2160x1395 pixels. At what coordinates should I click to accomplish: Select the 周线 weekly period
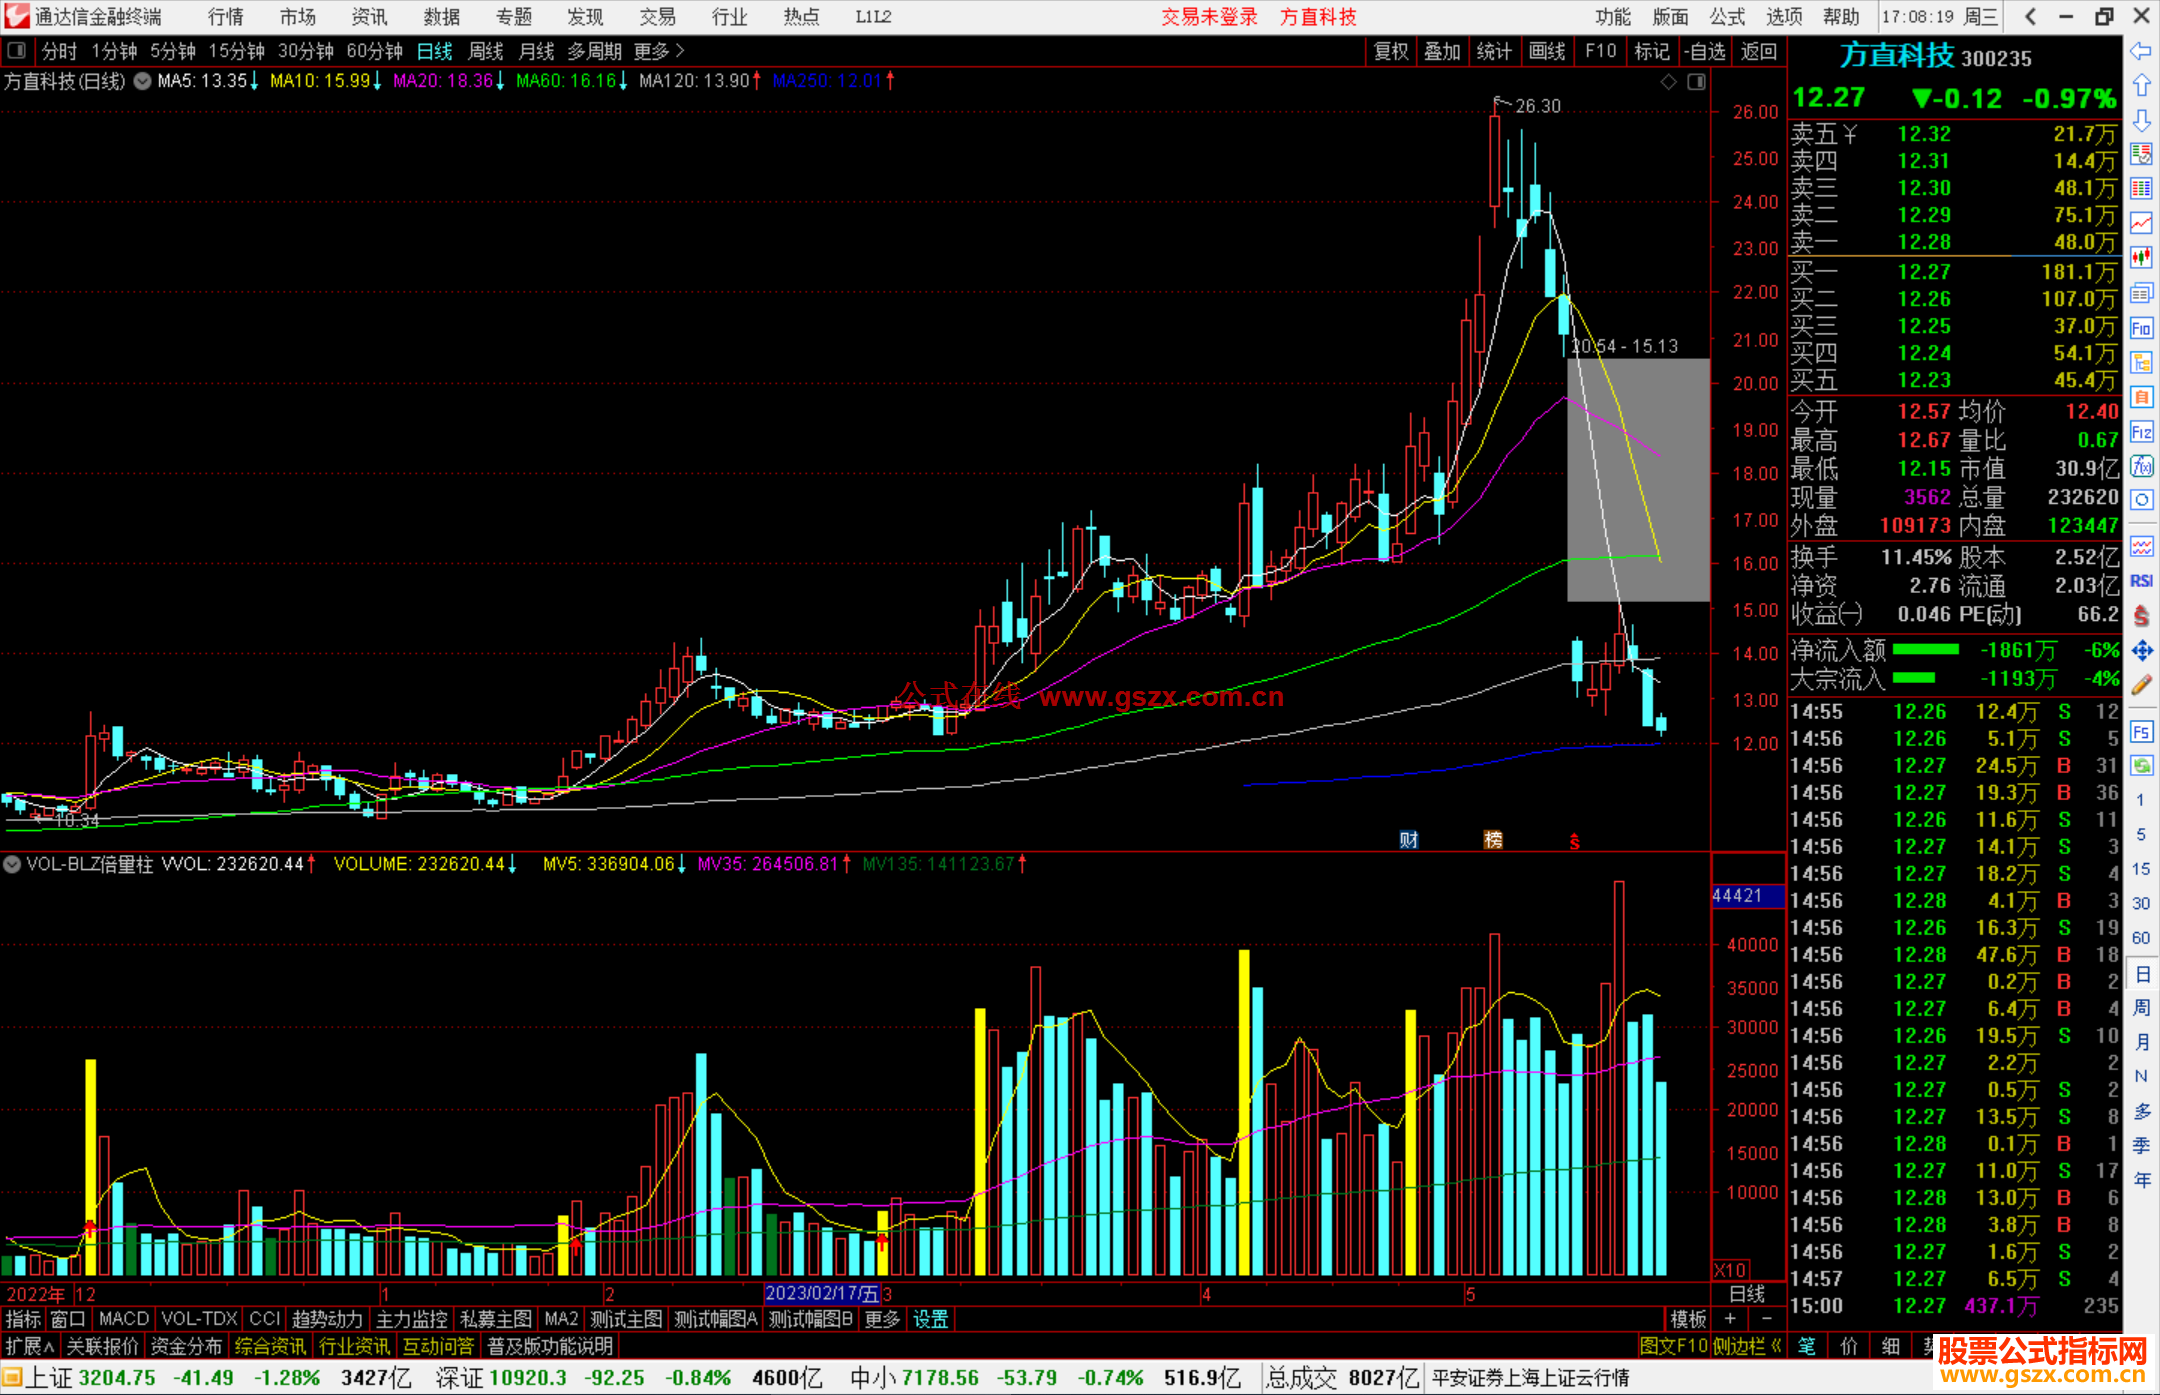485,51
